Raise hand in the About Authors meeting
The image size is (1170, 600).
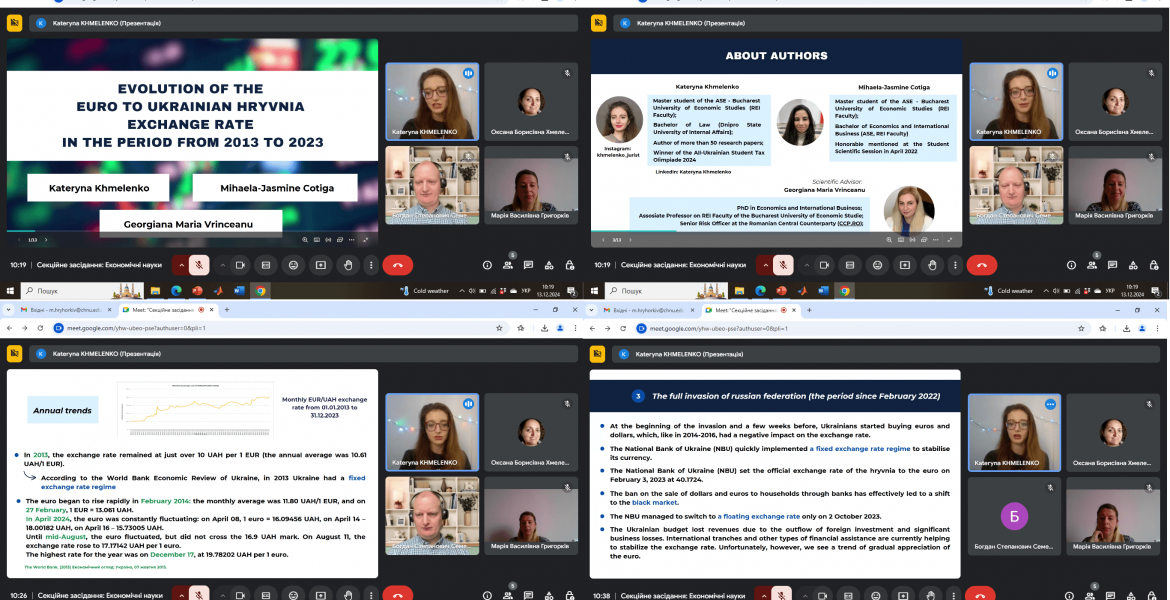click(933, 265)
